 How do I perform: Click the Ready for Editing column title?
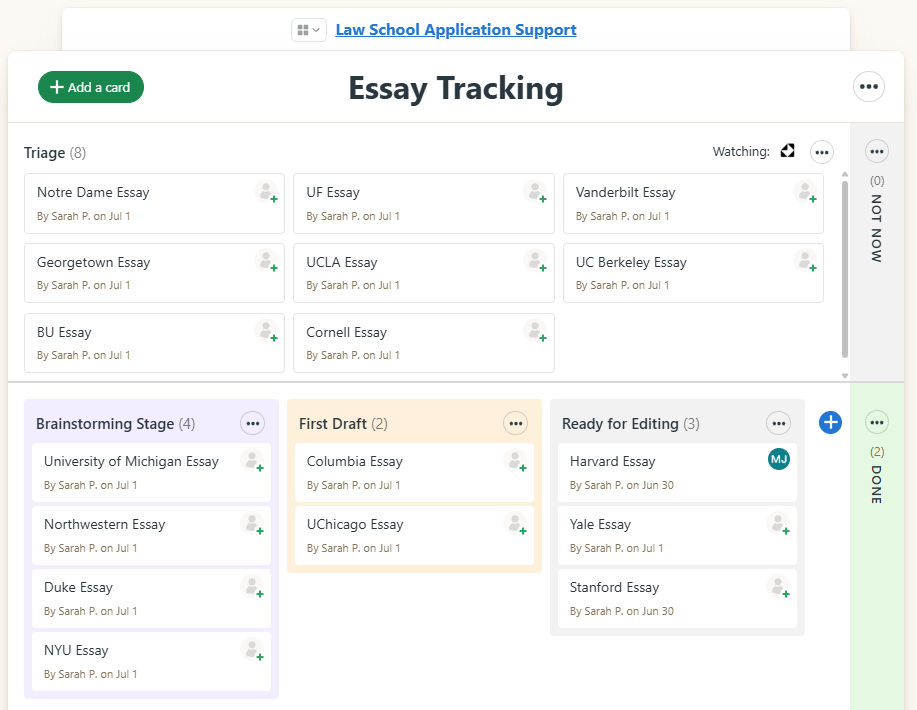620,423
